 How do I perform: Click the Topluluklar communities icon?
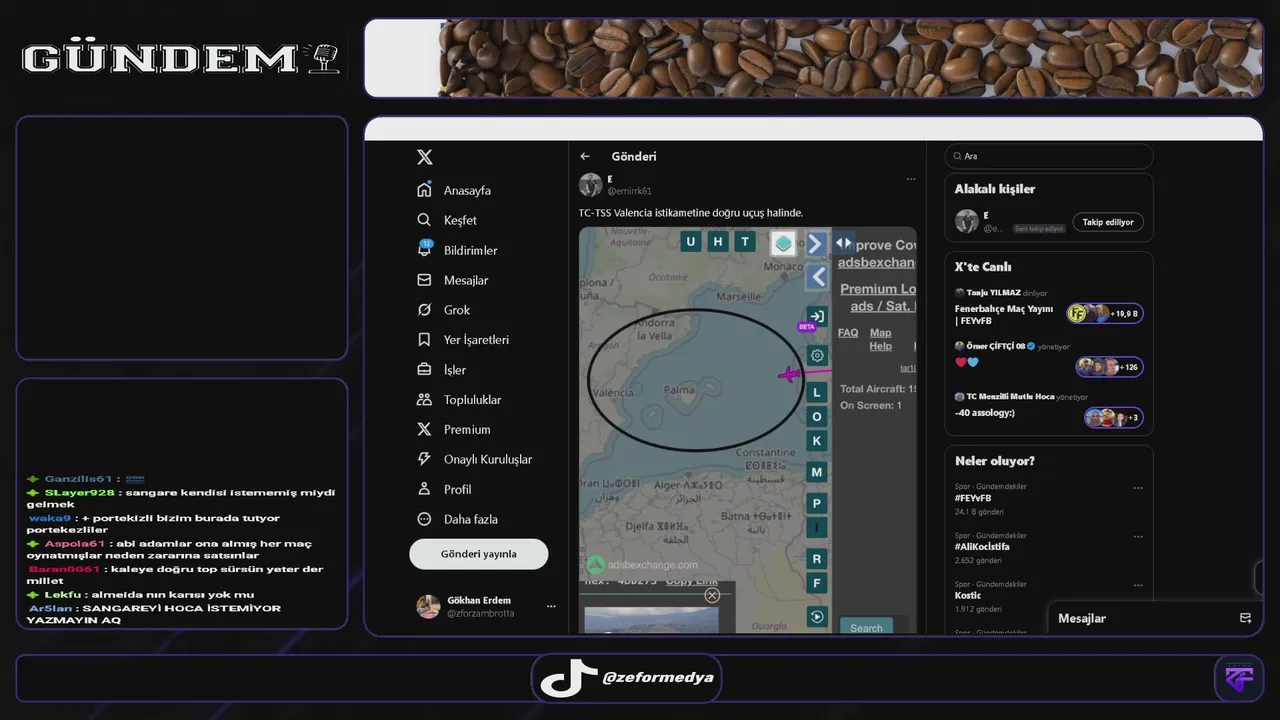(424, 400)
